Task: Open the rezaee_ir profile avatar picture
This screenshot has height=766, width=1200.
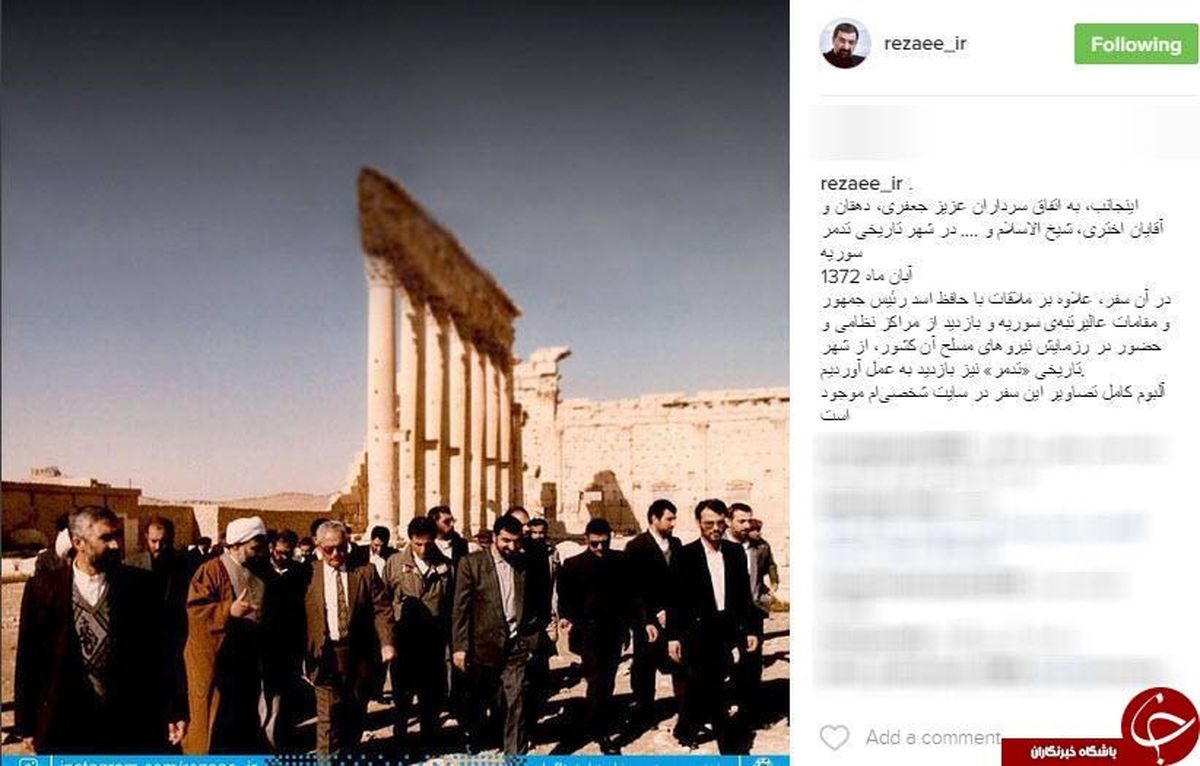Action: click(x=845, y=44)
